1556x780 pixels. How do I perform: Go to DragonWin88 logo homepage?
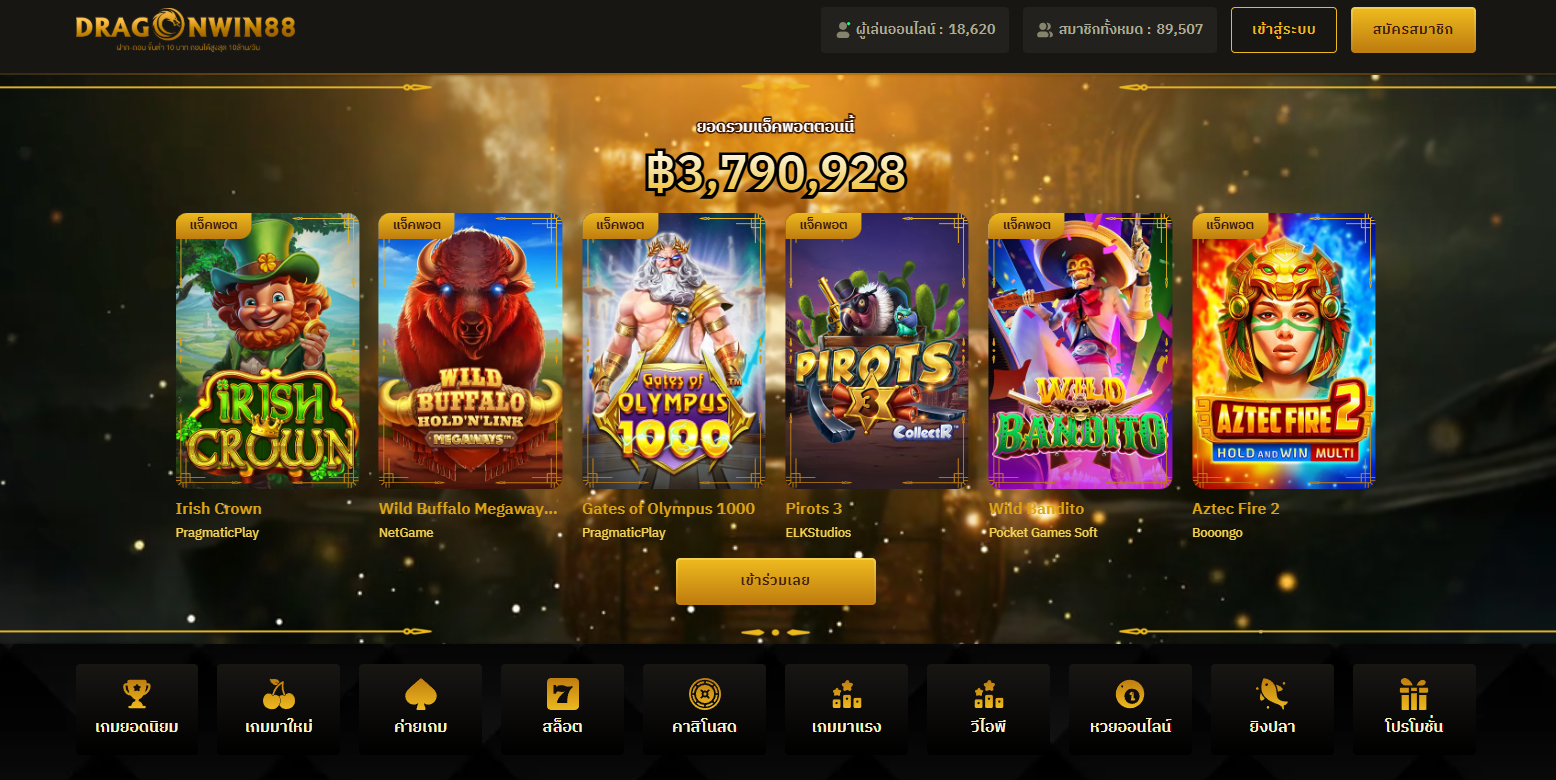tap(185, 30)
